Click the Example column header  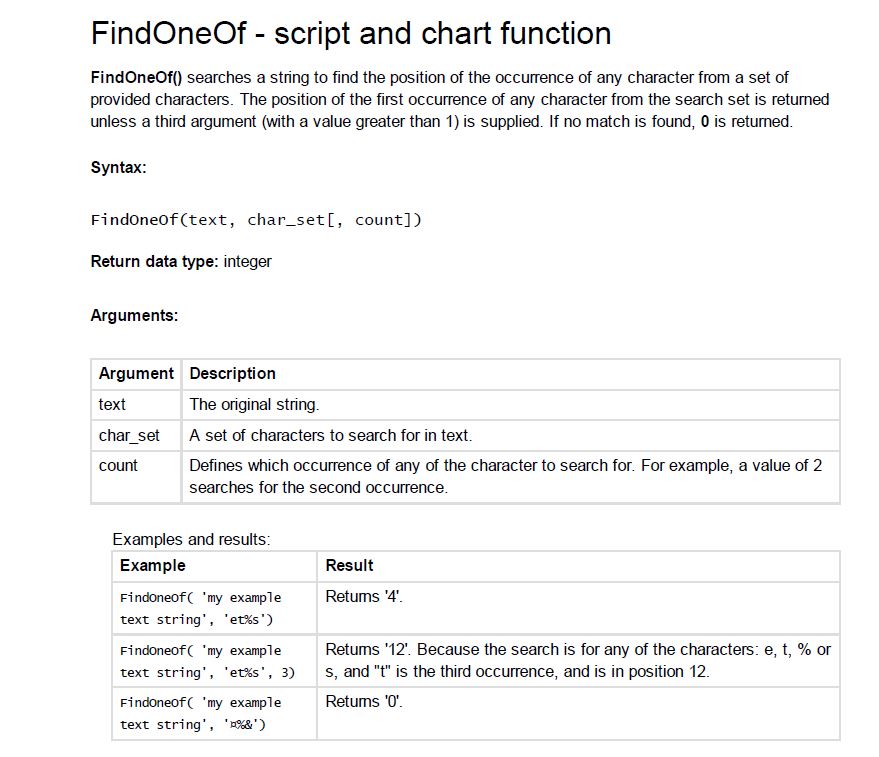[152, 565]
